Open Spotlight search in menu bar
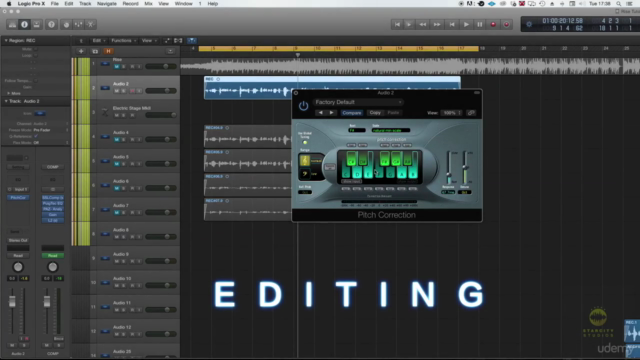640x360 pixels. [619, 4]
